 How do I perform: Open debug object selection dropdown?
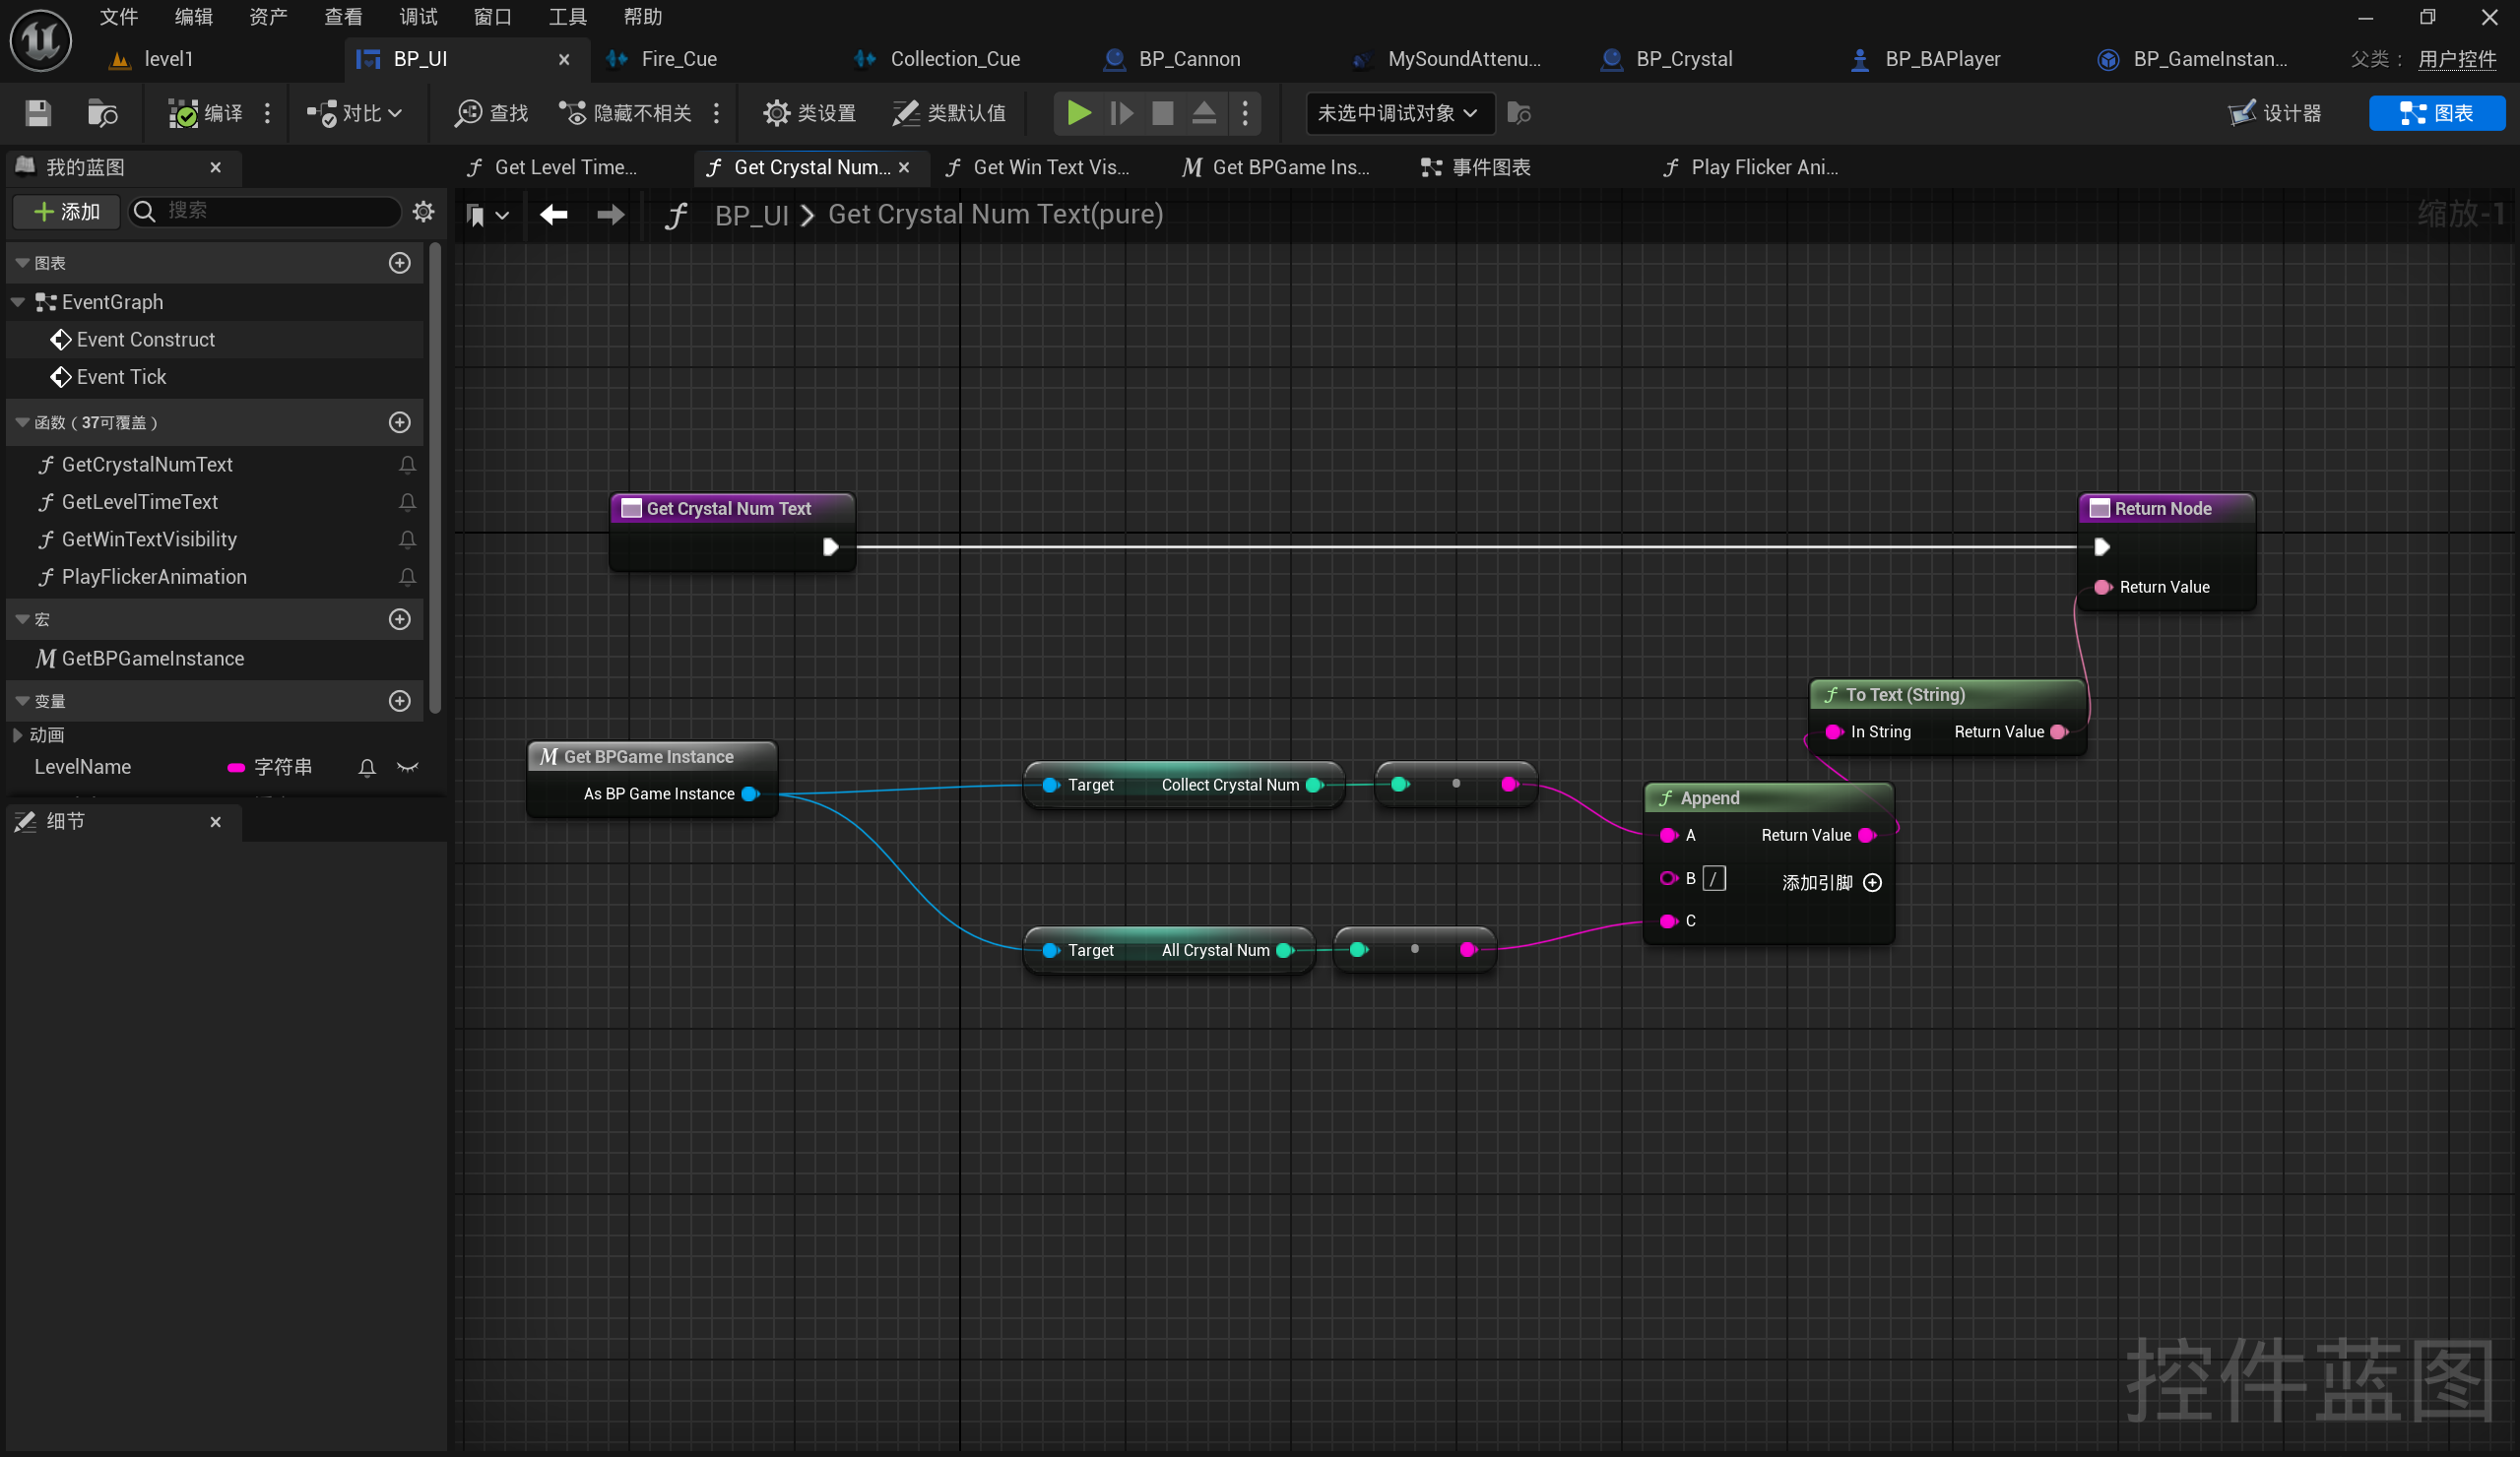(x=1398, y=113)
